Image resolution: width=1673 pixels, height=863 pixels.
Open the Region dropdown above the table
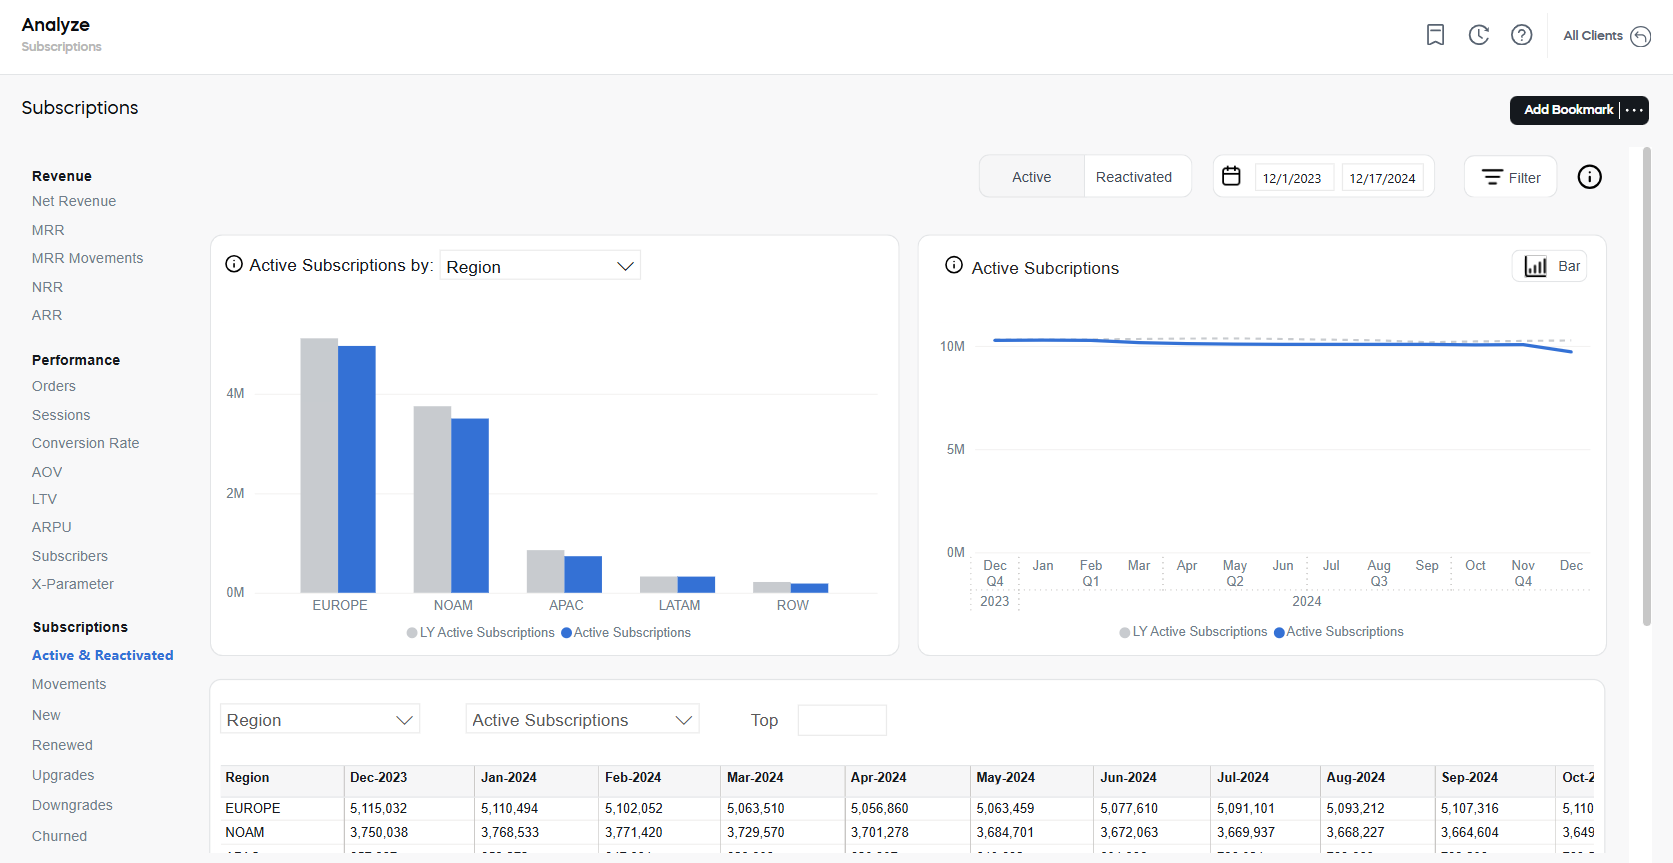pos(320,720)
